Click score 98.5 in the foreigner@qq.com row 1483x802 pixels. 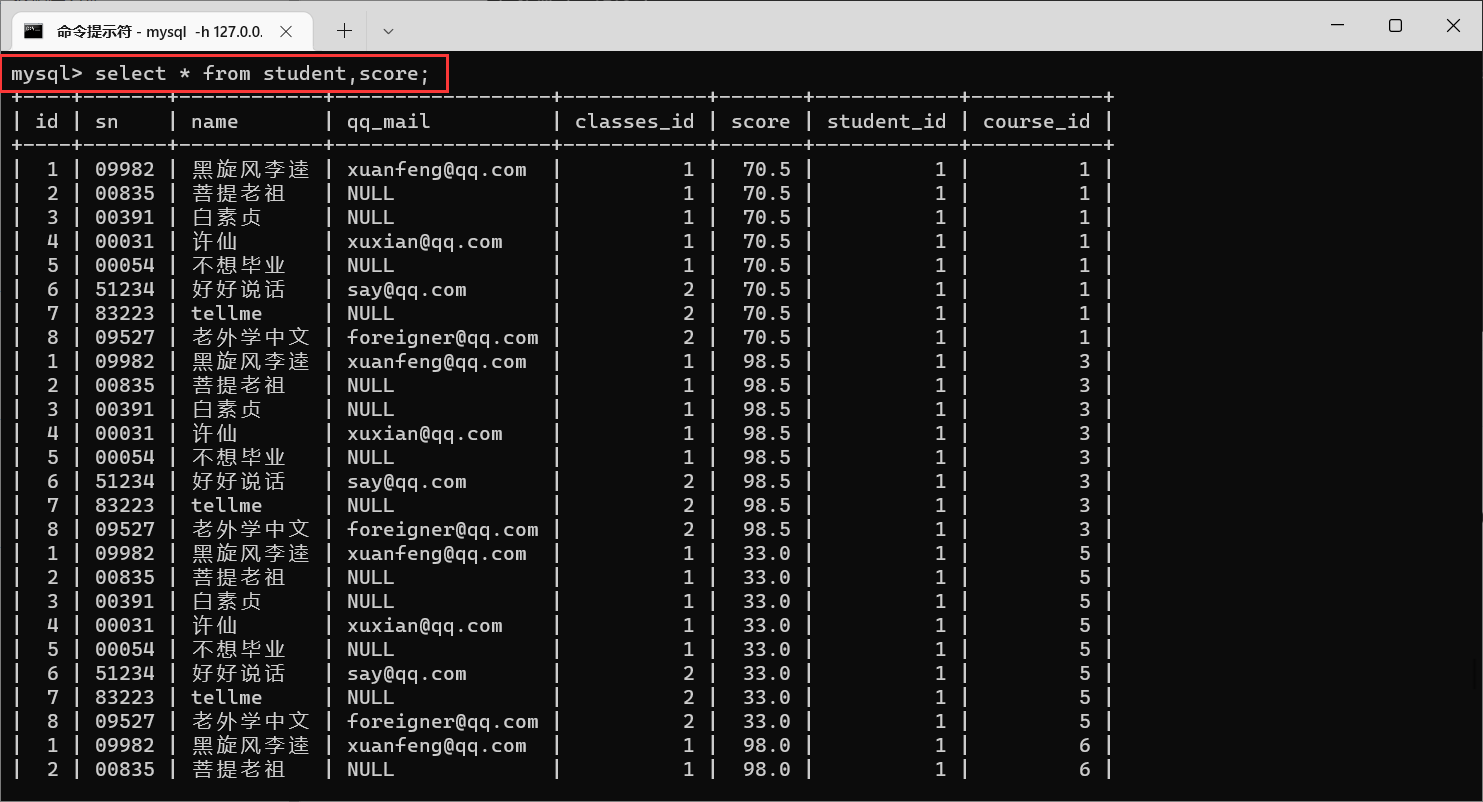click(x=767, y=529)
